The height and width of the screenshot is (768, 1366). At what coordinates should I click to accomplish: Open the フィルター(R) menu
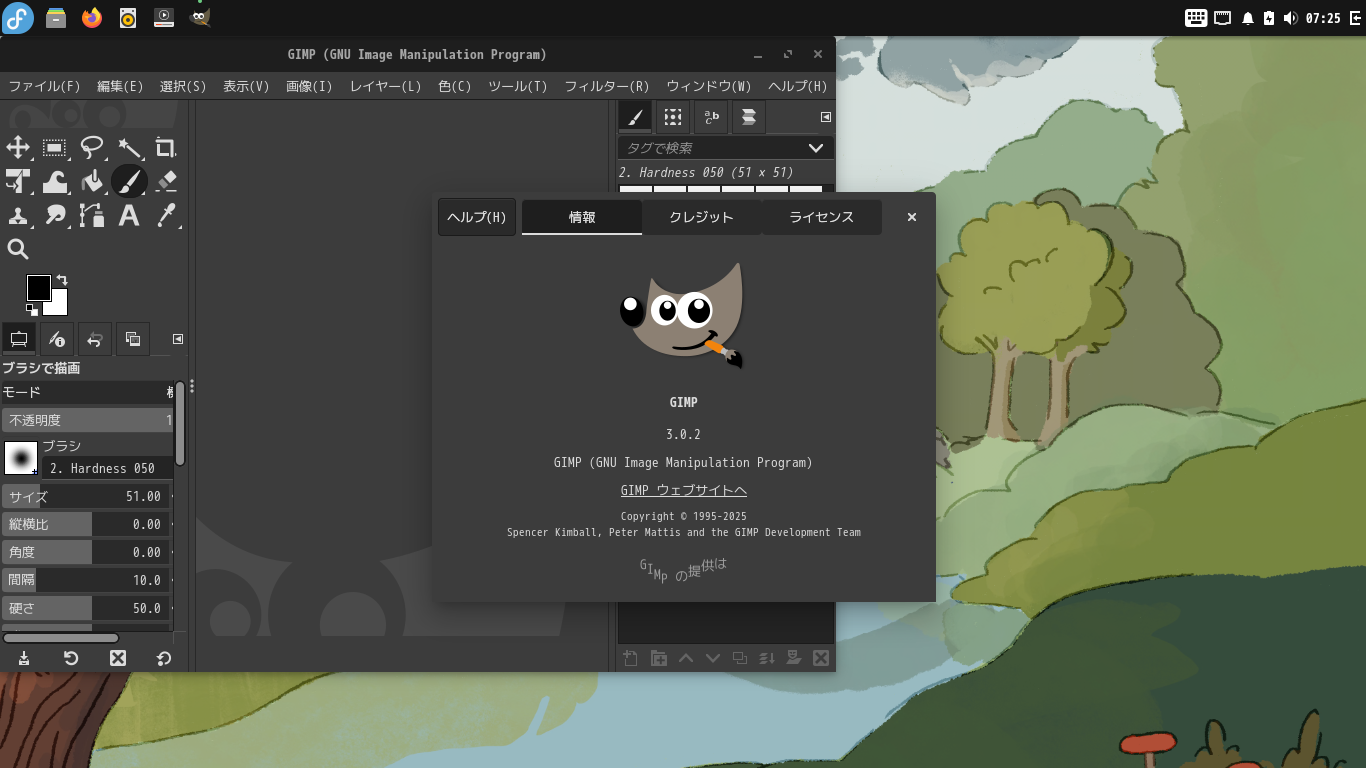click(x=607, y=86)
